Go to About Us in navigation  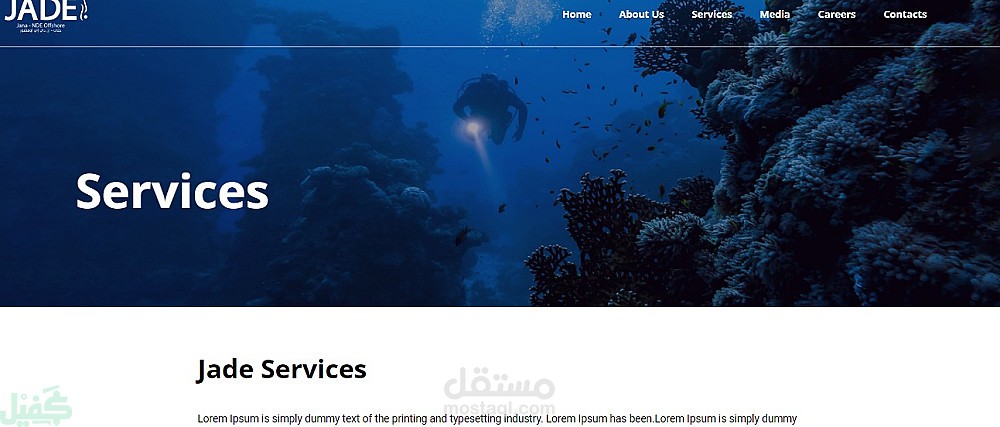tap(641, 14)
